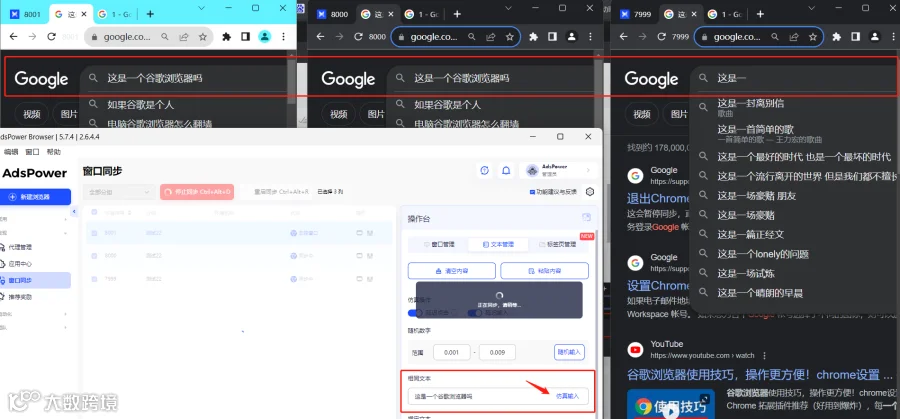Open 推荐奖励 in the AdsPower sidebar
This screenshot has height=419, width=900.
point(20,297)
